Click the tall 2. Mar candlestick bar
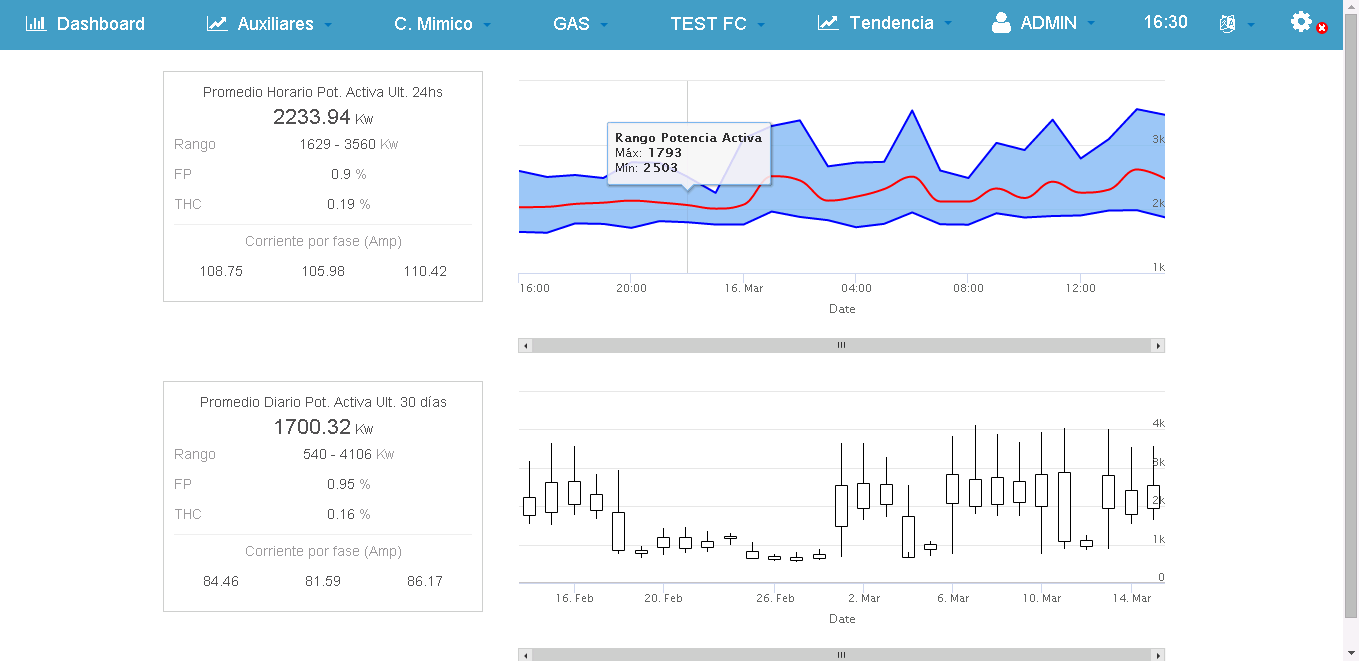Image resolution: width=1359 pixels, height=661 pixels. click(x=842, y=505)
